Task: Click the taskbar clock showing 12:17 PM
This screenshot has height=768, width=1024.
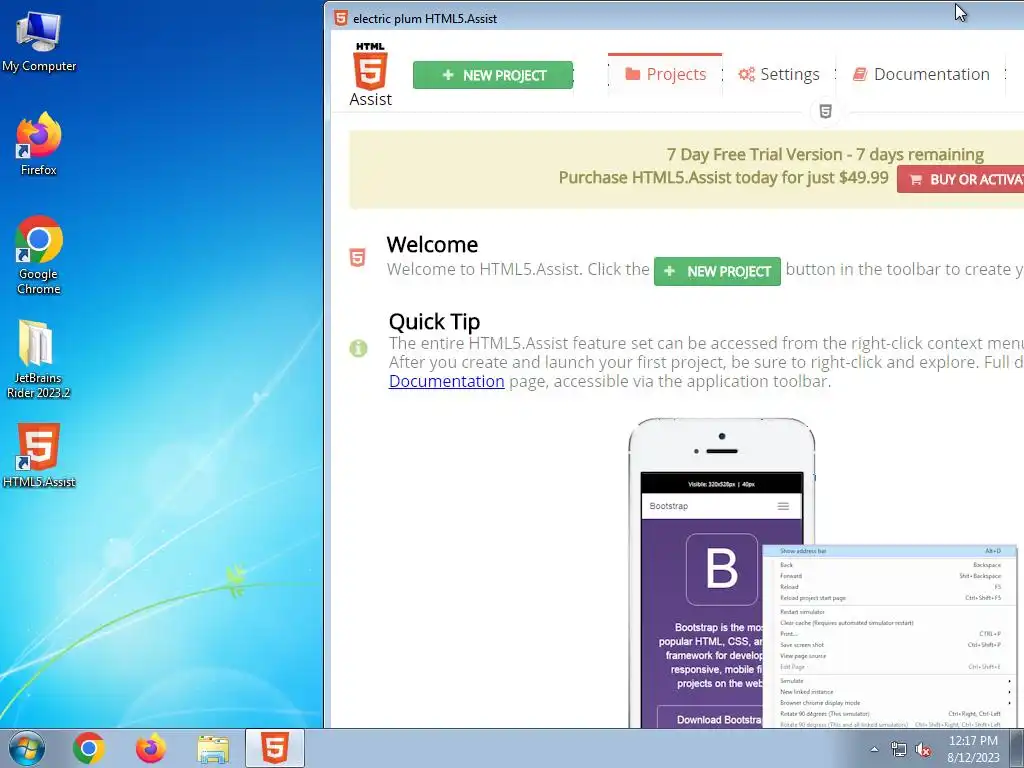Action: pos(973,749)
